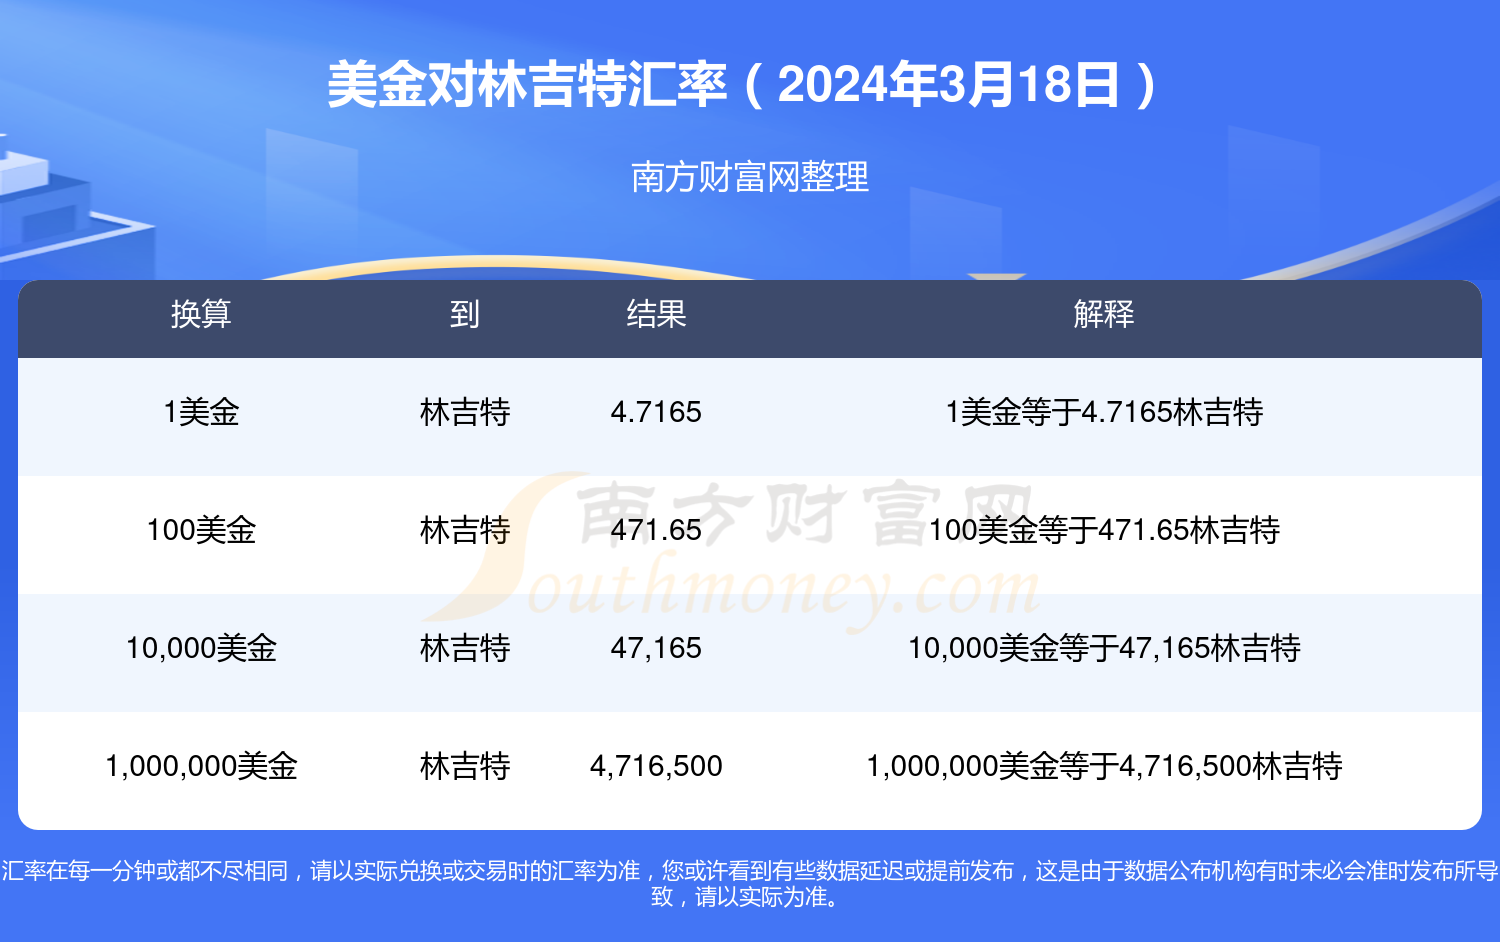Click the explanation 10,000美金等于47,165林吉特
This screenshot has height=942, width=1500.
pos(1104,648)
